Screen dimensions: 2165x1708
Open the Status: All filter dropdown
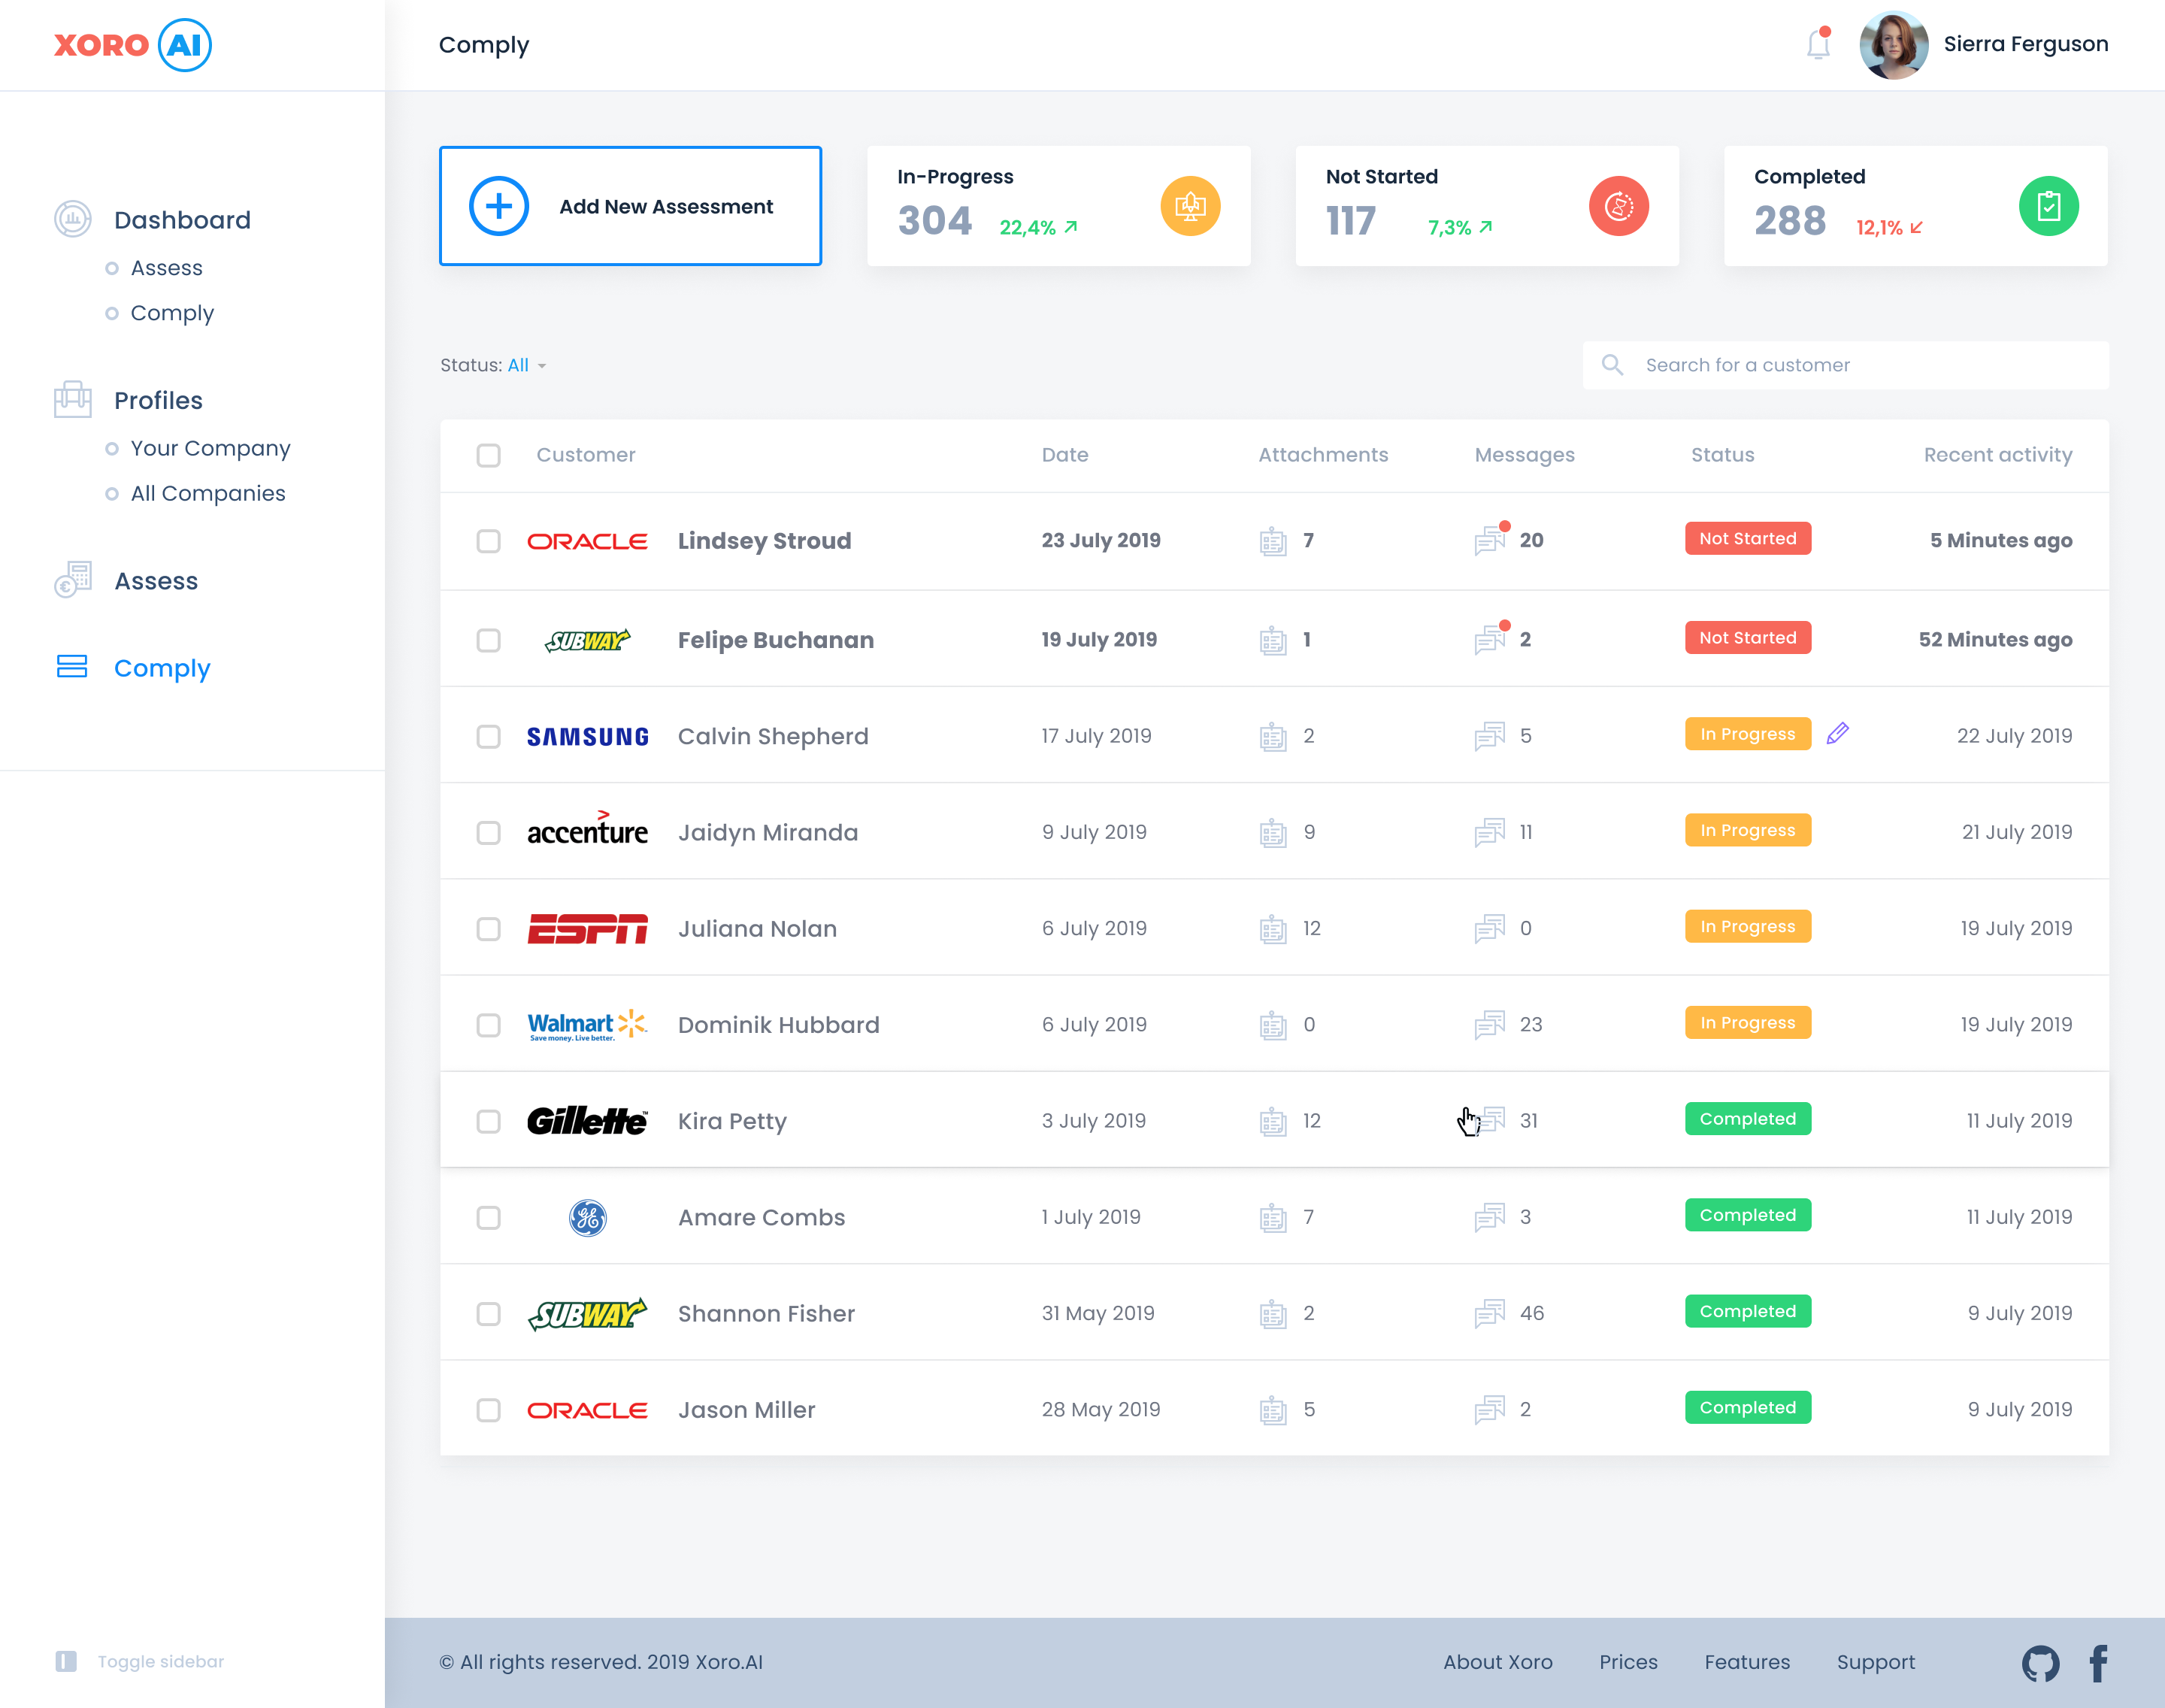pos(520,365)
